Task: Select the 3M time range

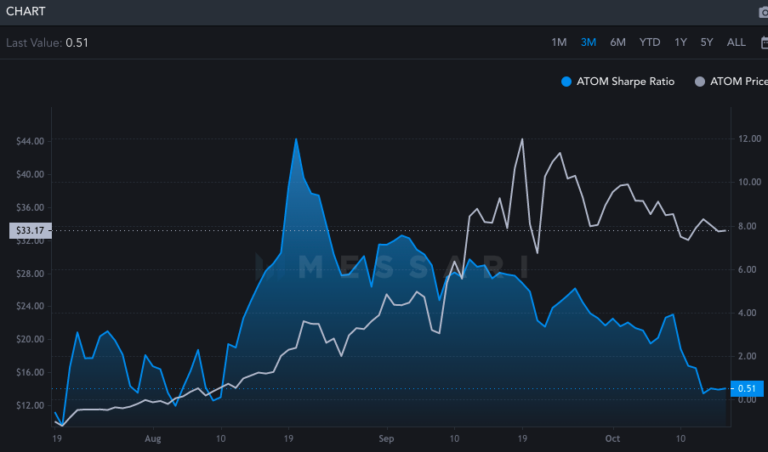Action: pyautogui.click(x=588, y=42)
